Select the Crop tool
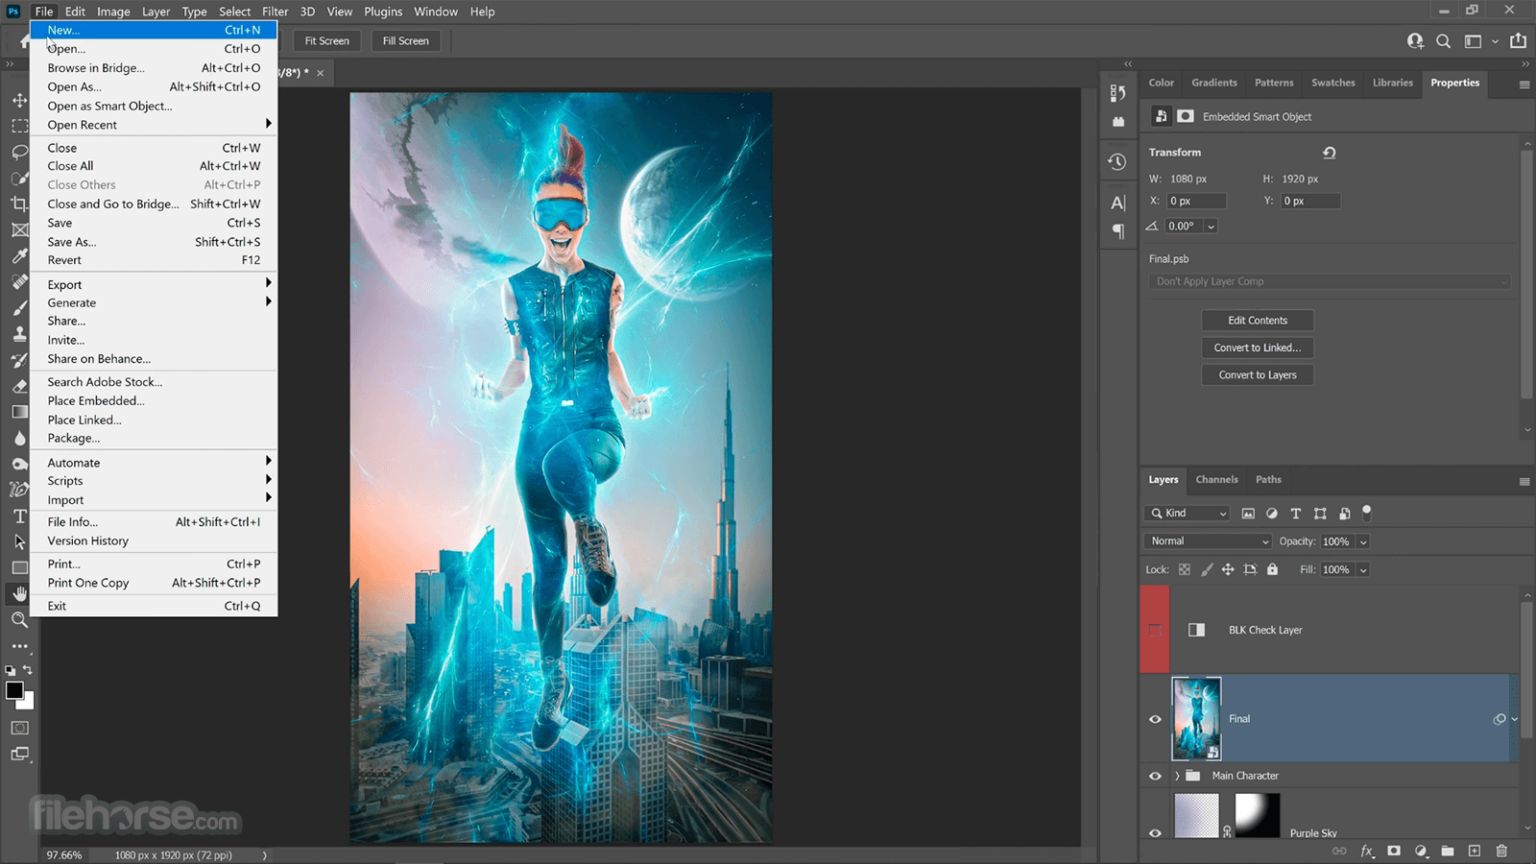Screen dimensions: 1536x864 (x=19, y=204)
